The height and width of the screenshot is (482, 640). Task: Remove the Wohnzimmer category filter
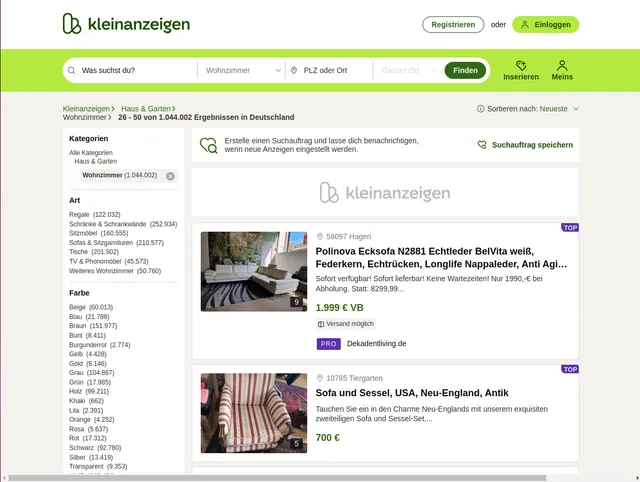coord(170,176)
